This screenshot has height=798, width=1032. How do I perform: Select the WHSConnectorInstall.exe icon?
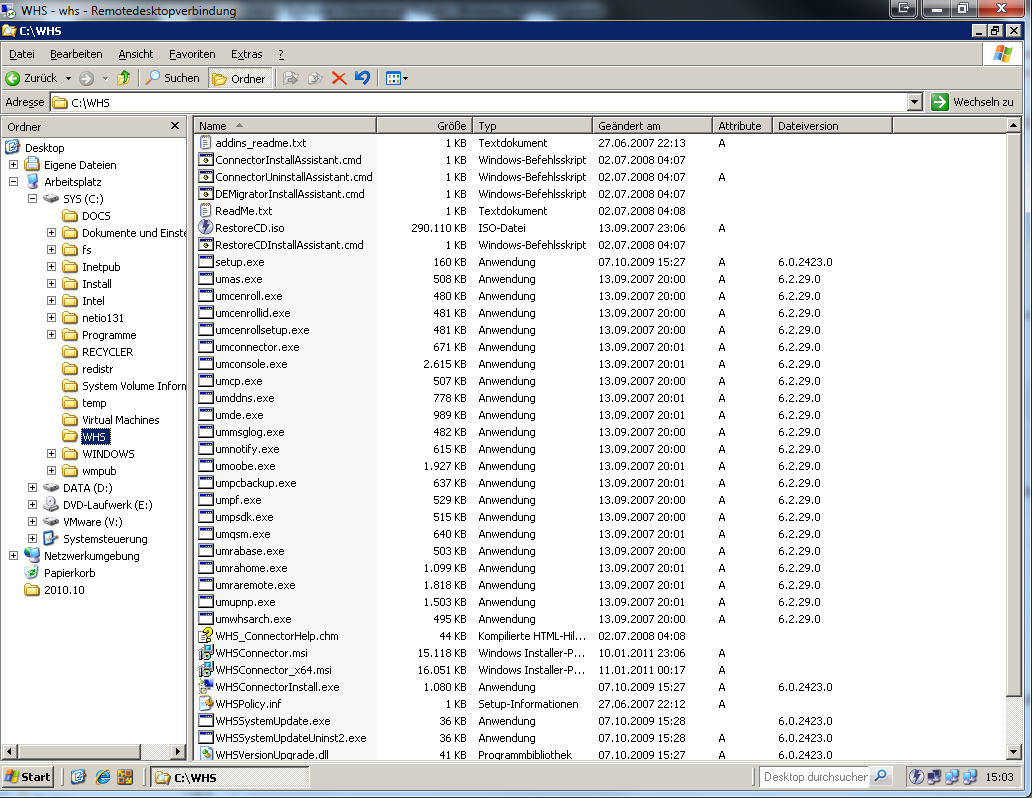tap(205, 687)
